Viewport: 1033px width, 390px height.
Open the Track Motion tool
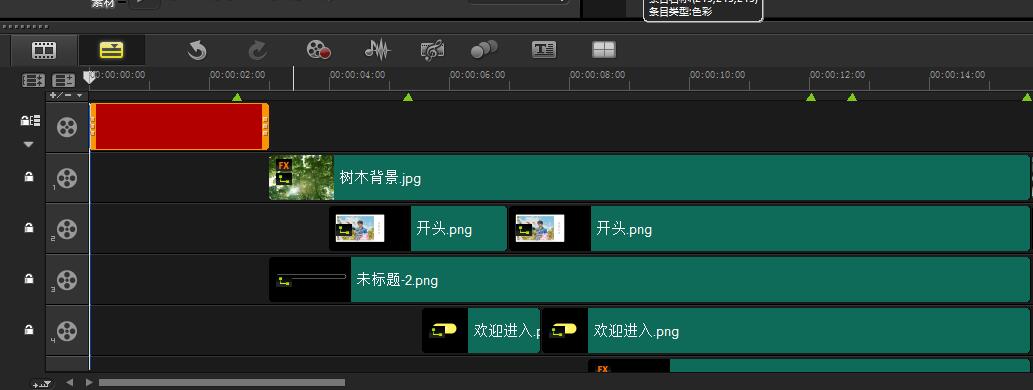point(484,50)
